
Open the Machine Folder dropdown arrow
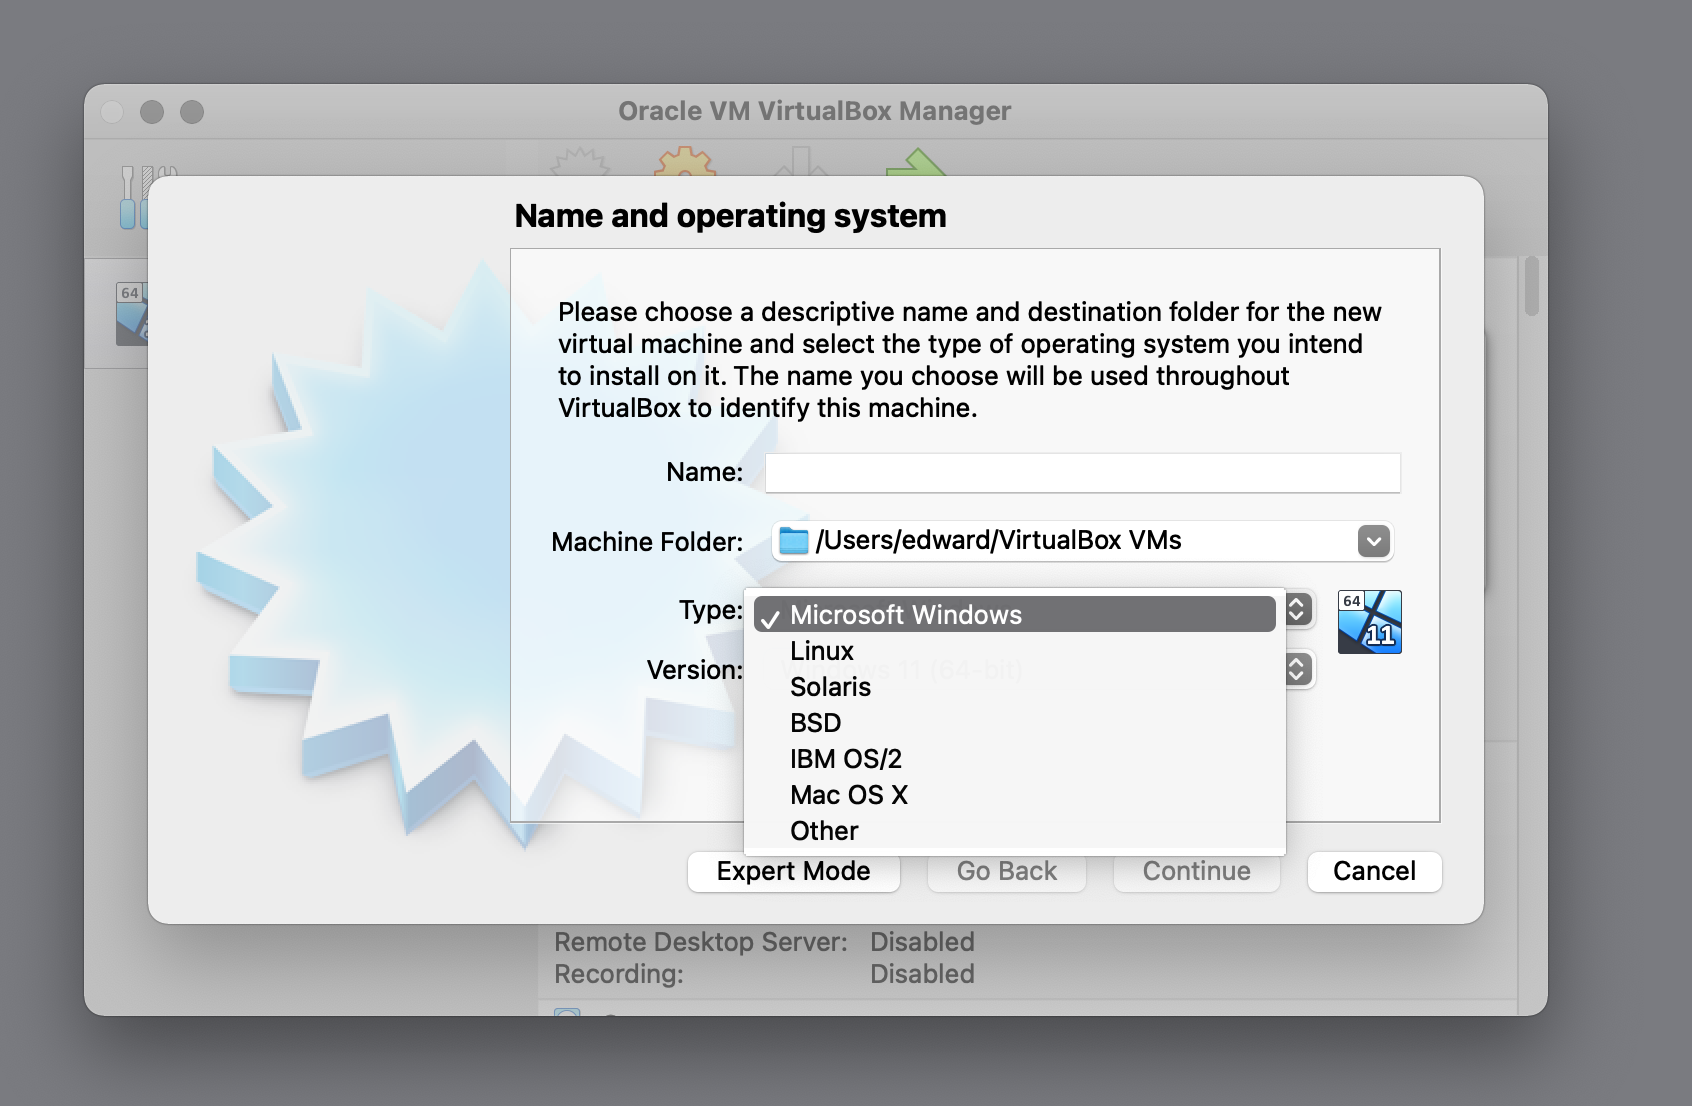tap(1373, 541)
